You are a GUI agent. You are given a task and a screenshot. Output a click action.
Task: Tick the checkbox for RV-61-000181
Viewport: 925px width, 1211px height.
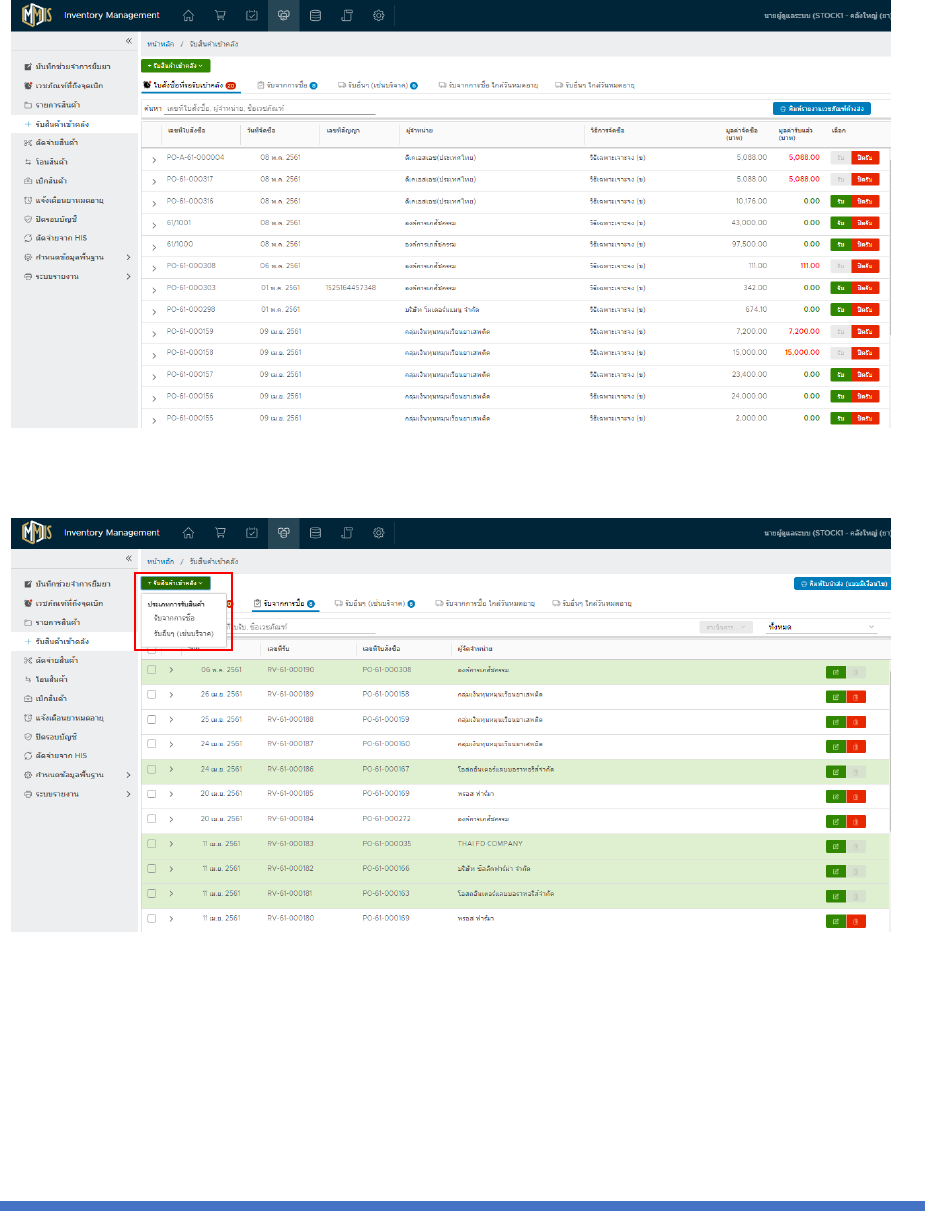[x=151, y=893]
